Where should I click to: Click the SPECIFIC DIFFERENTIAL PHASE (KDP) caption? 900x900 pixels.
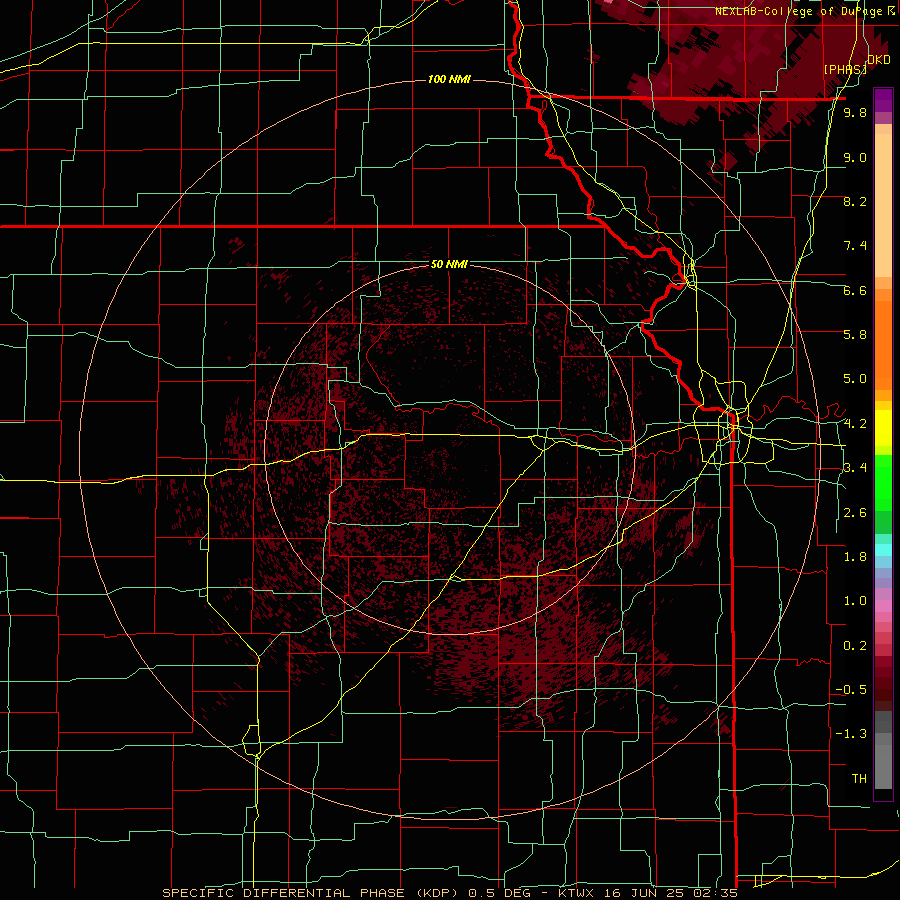[x=311, y=893]
